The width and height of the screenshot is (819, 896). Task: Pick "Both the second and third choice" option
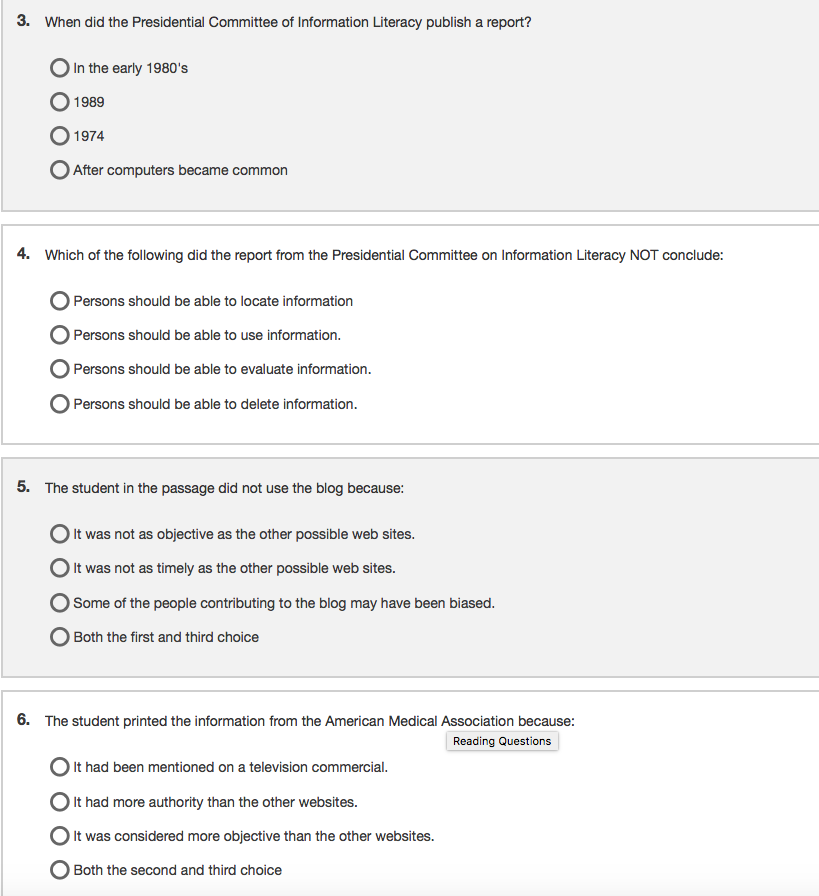click(x=59, y=869)
